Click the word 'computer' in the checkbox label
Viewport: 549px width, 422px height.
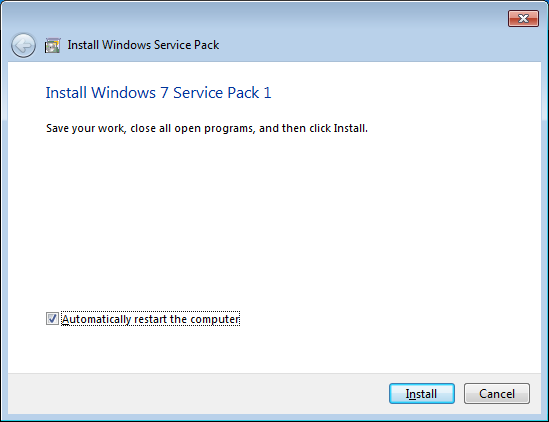coord(215,319)
